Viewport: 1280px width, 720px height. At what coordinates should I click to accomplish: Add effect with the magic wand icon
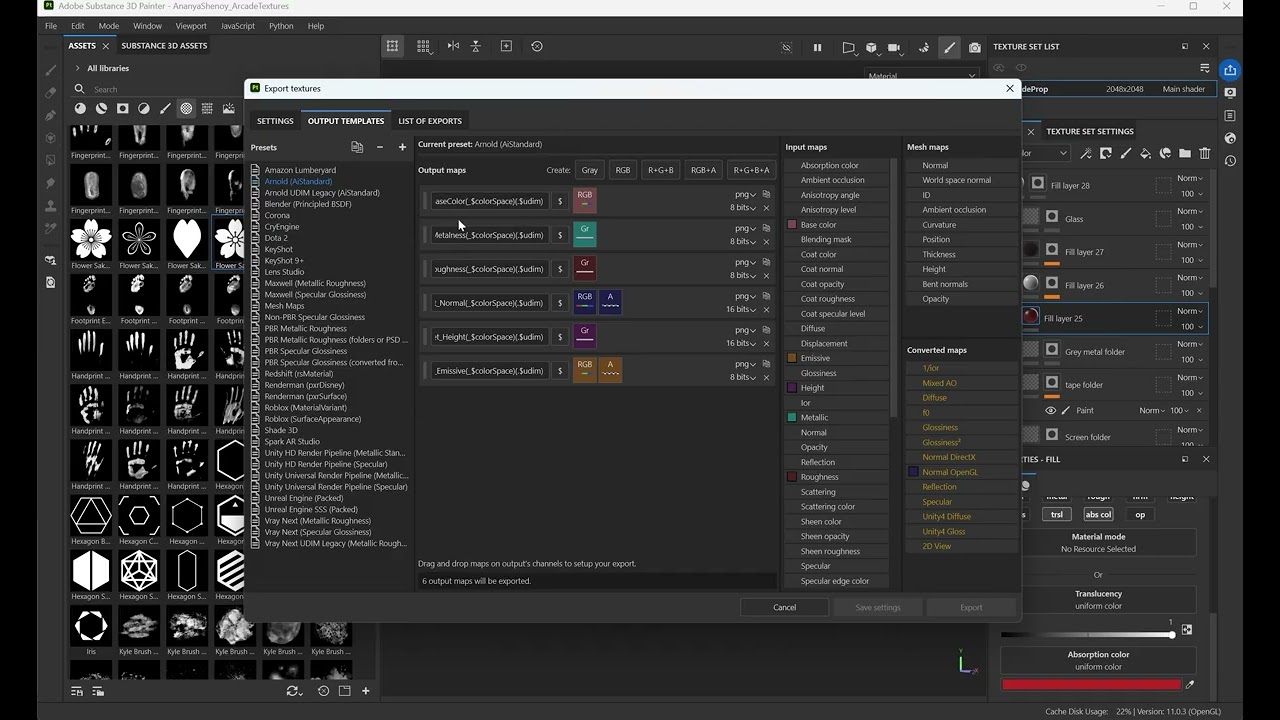[x=1086, y=153]
